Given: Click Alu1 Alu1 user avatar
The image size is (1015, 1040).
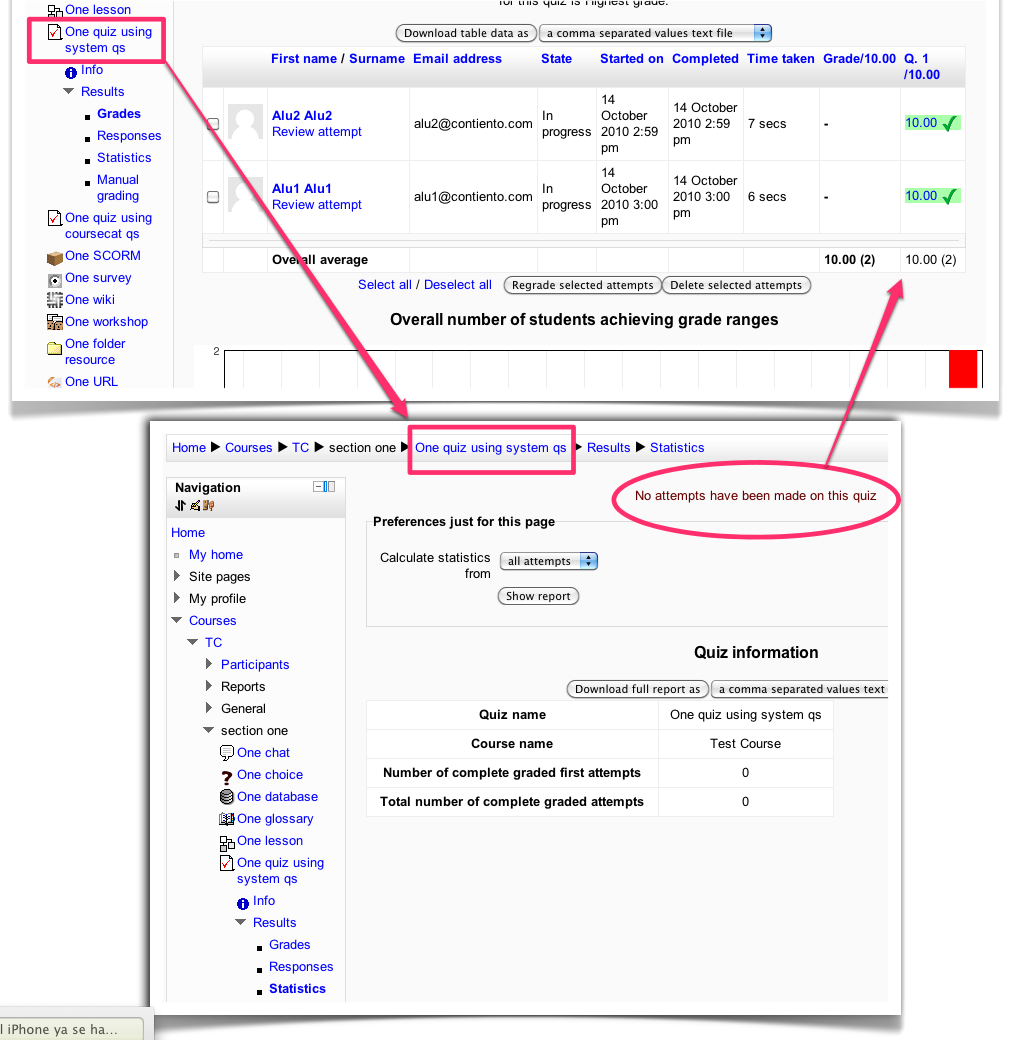Looking at the screenshot, I should point(245,195).
